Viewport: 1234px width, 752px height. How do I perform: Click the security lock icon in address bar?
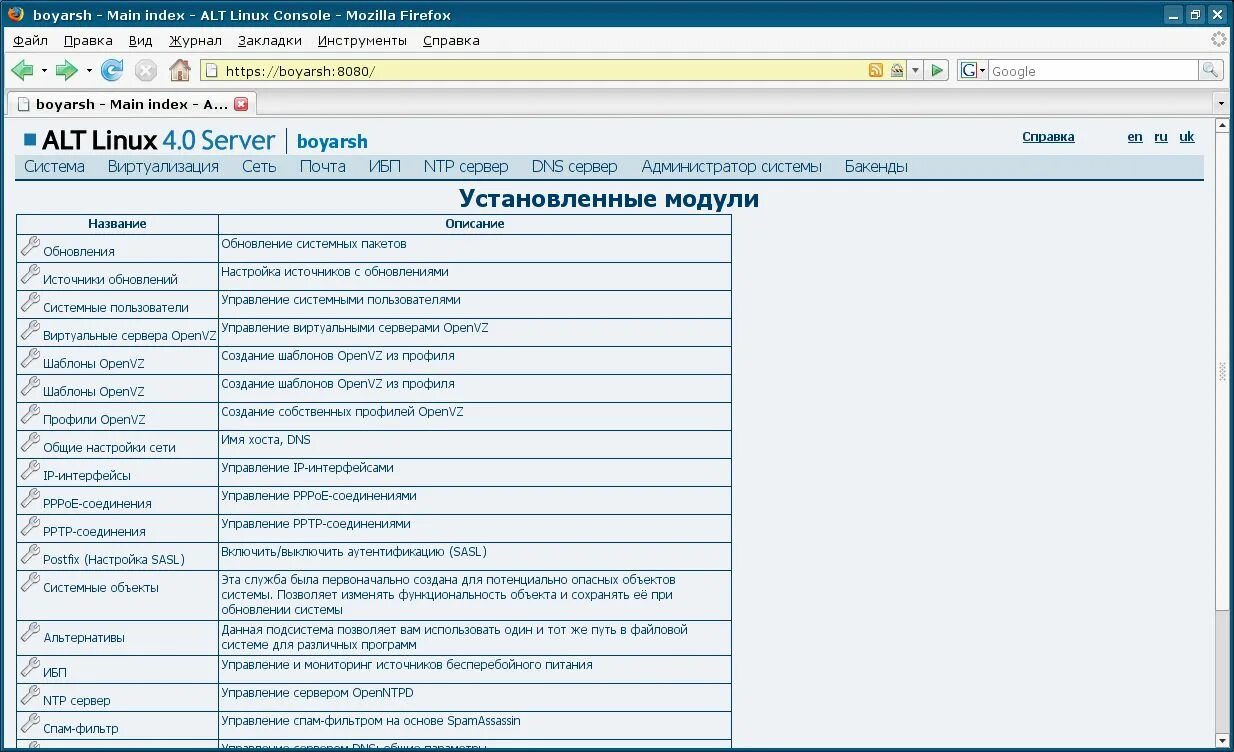[x=897, y=70]
